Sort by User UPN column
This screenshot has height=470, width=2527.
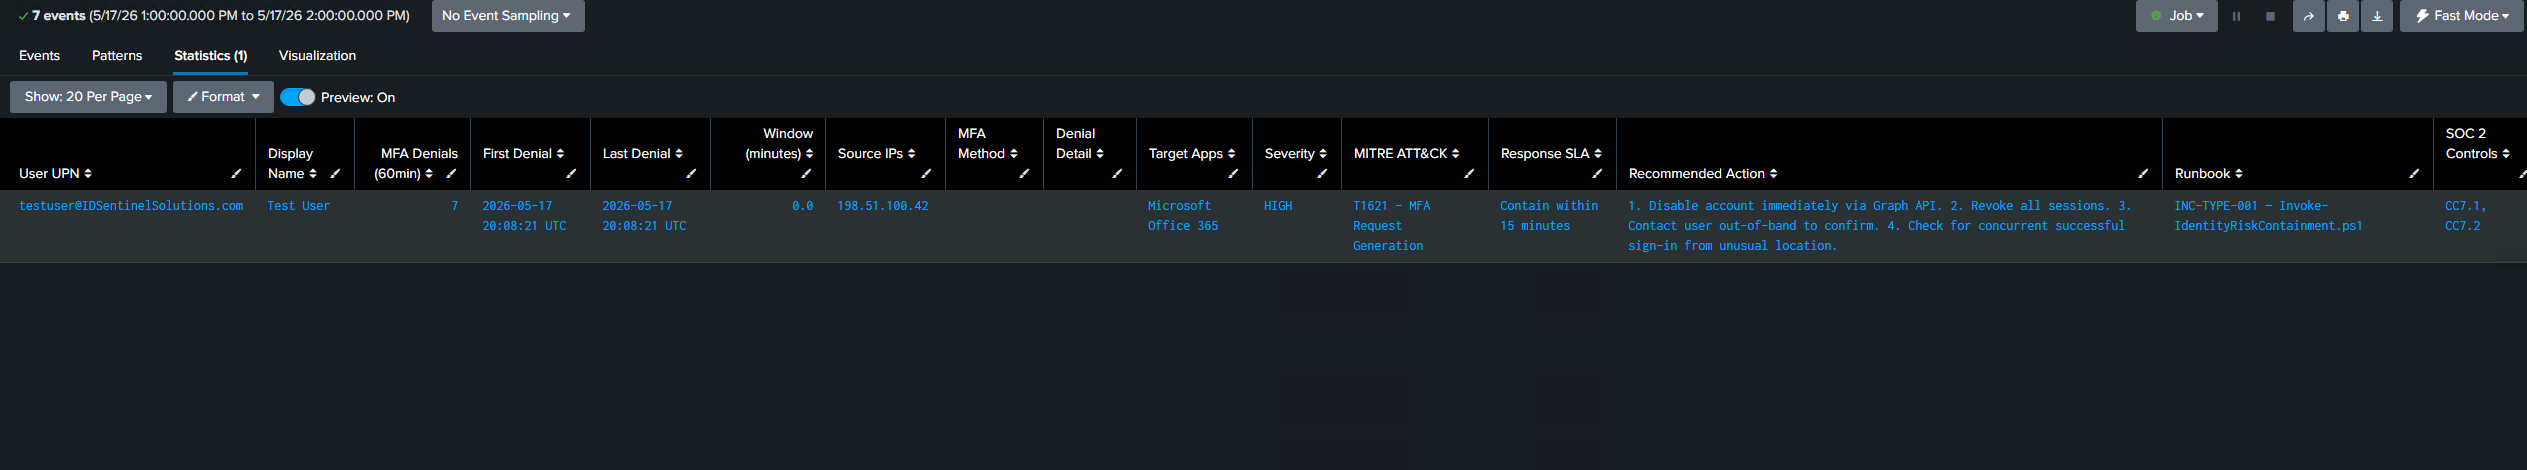pyautogui.click(x=56, y=174)
